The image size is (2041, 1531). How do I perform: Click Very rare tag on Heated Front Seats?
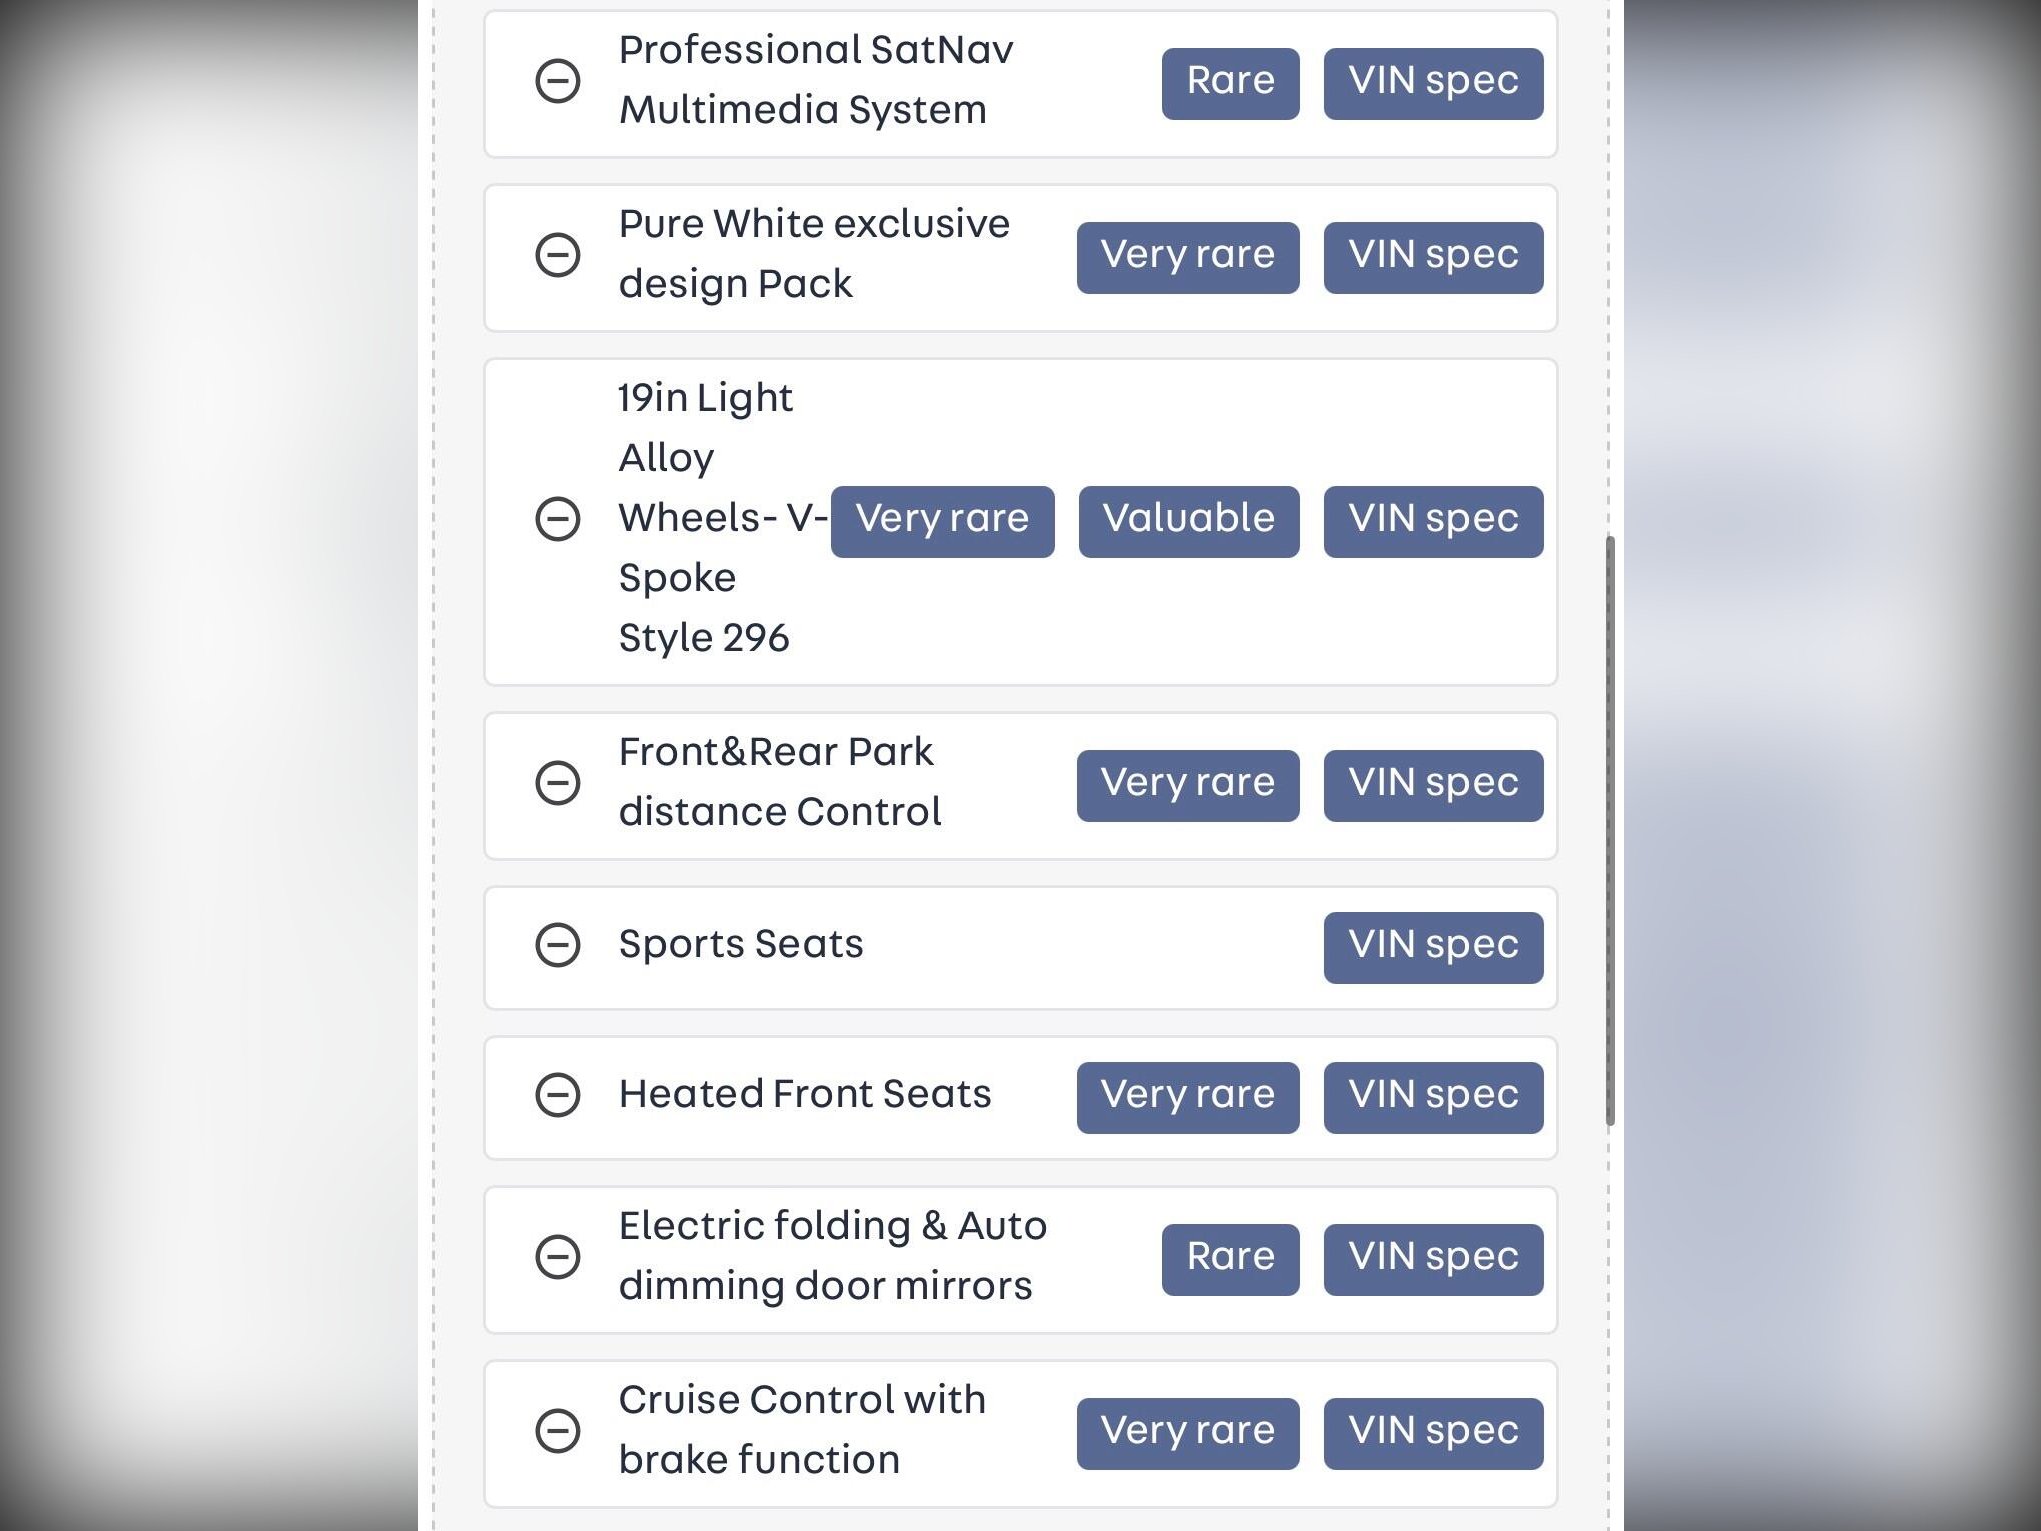point(1187,1097)
